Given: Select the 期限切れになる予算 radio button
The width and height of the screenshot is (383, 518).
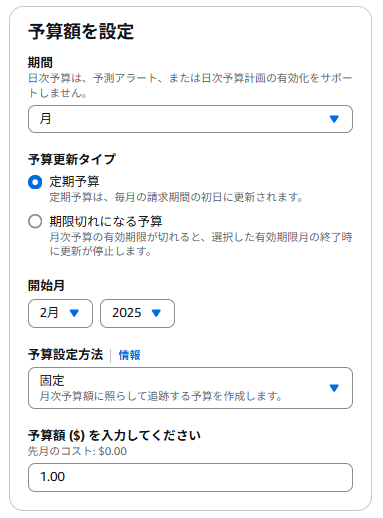Looking at the screenshot, I should (35, 221).
